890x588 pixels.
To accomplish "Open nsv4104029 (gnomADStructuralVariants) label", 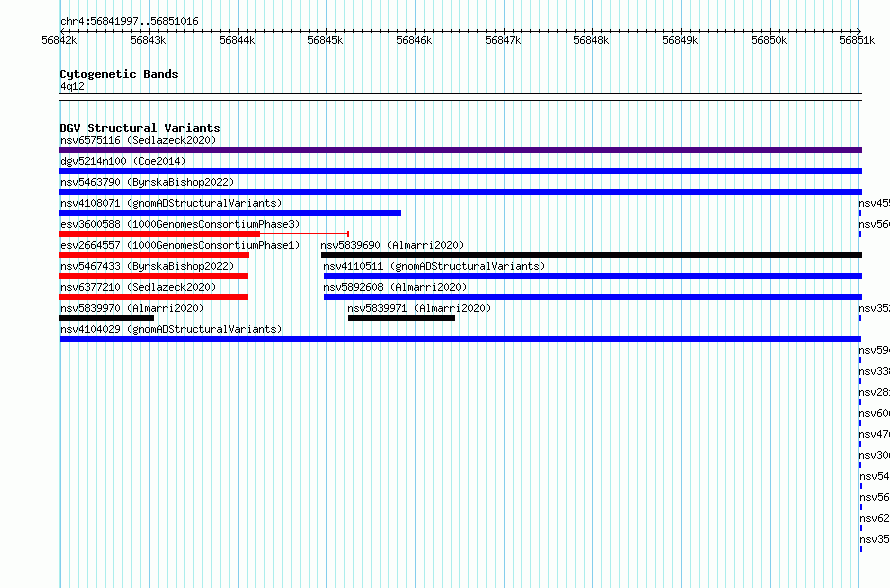I will click(171, 329).
